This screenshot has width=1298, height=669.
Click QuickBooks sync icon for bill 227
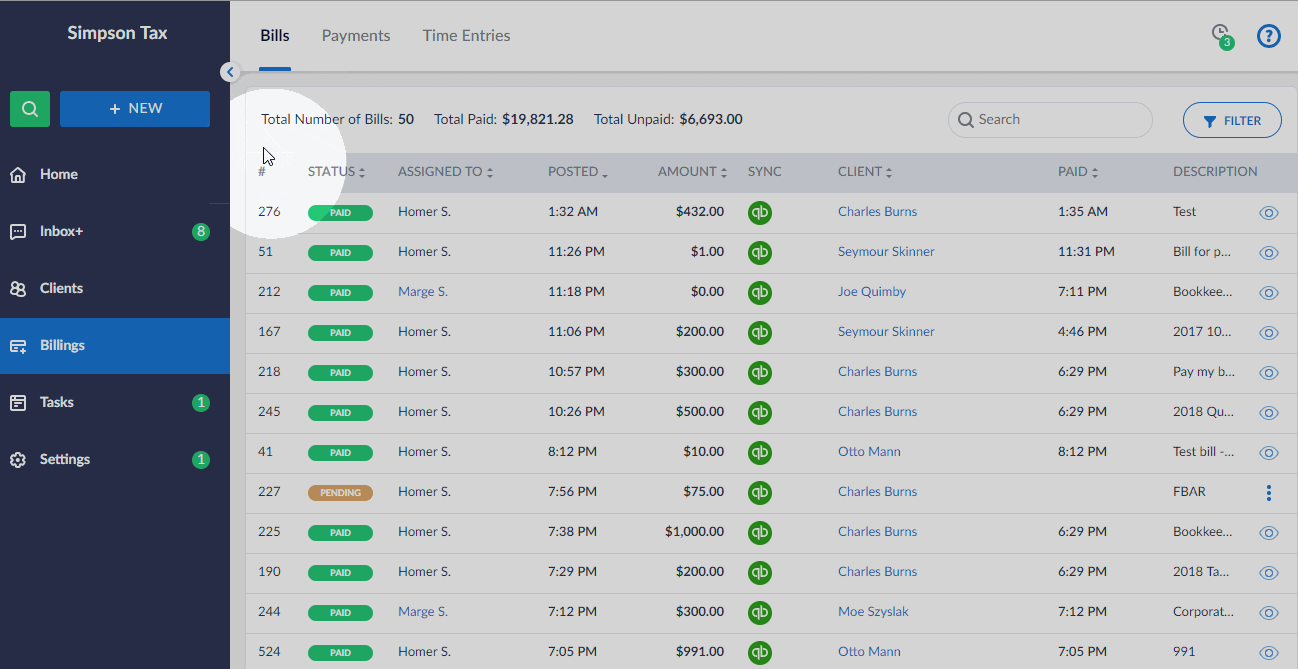tap(760, 492)
